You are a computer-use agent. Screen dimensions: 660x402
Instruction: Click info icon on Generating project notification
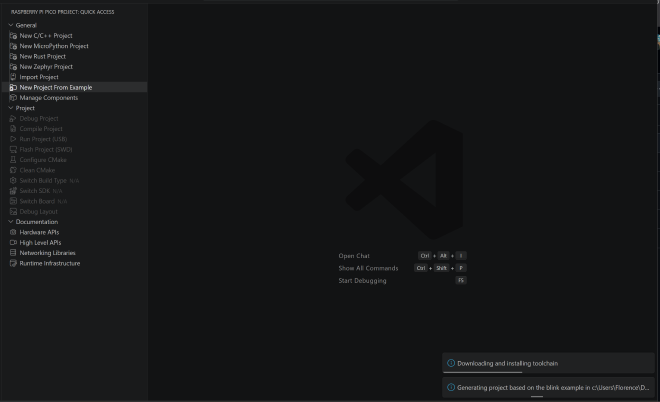451,387
